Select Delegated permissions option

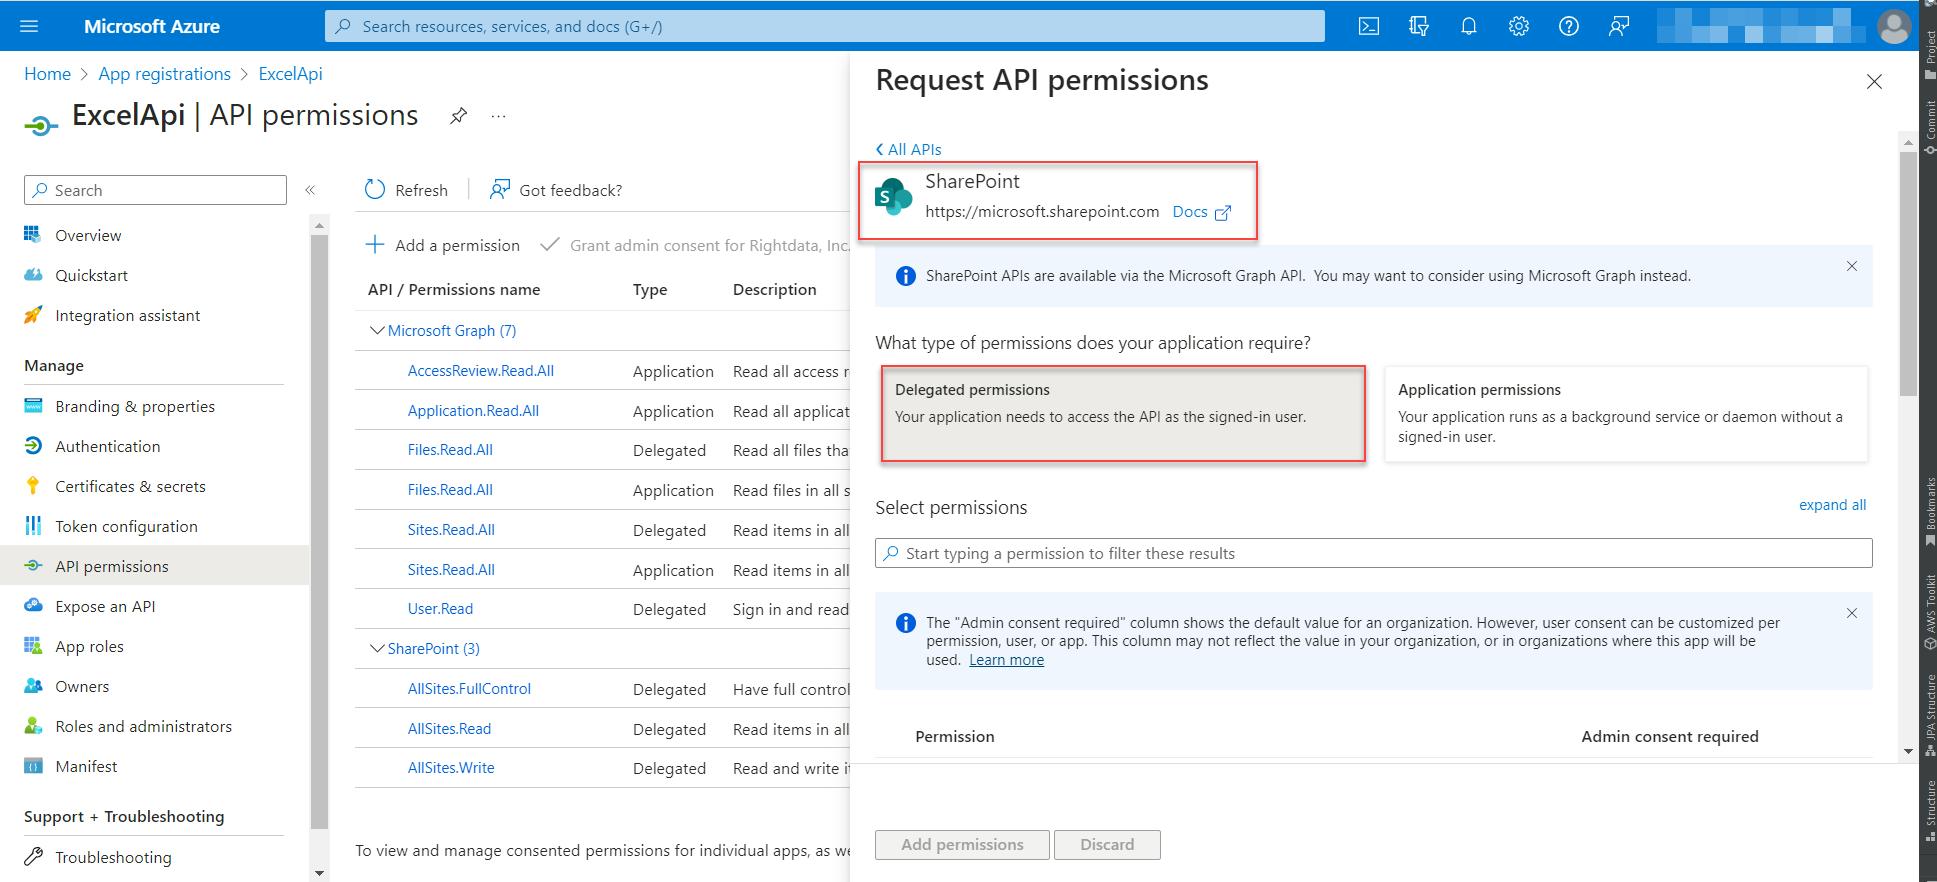[x=1123, y=413]
